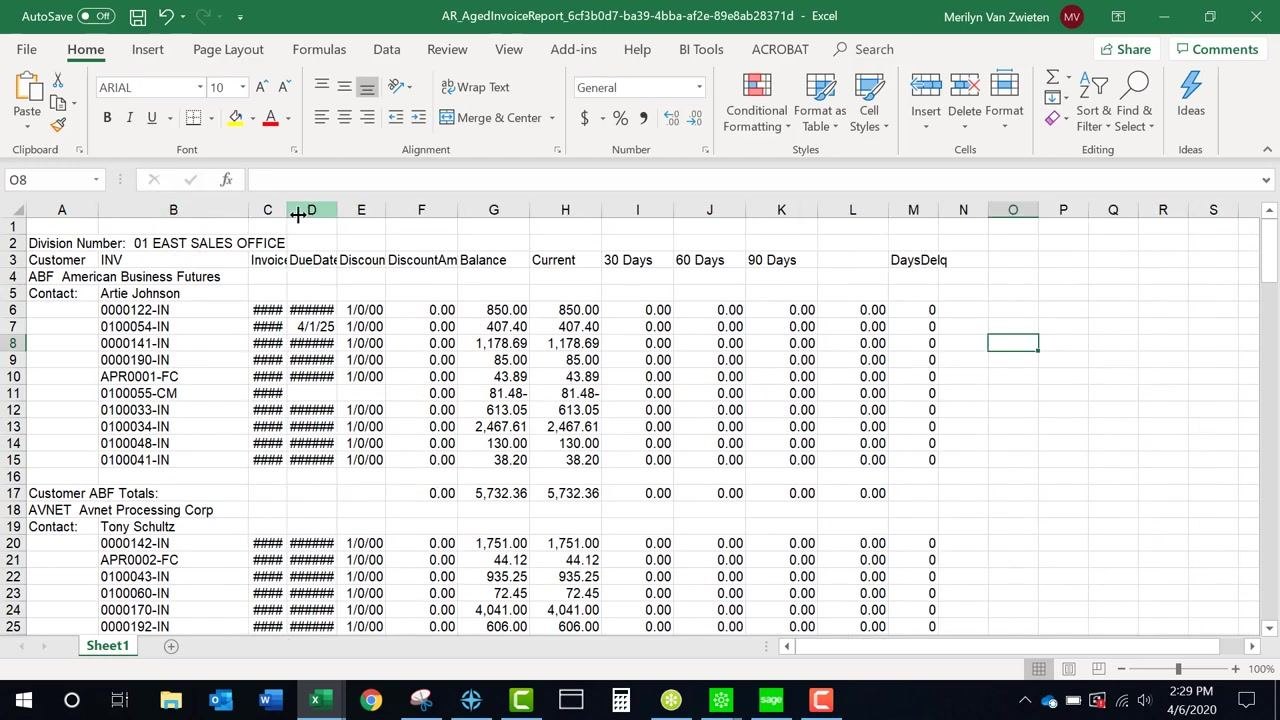The width and height of the screenshot is (1280, 720).
Task: Adjust the zoom slider in status bar
Action: coord(1178,669)
